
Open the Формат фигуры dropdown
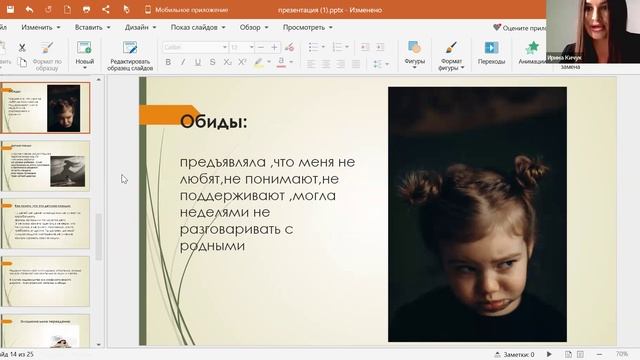coord(451,56)
